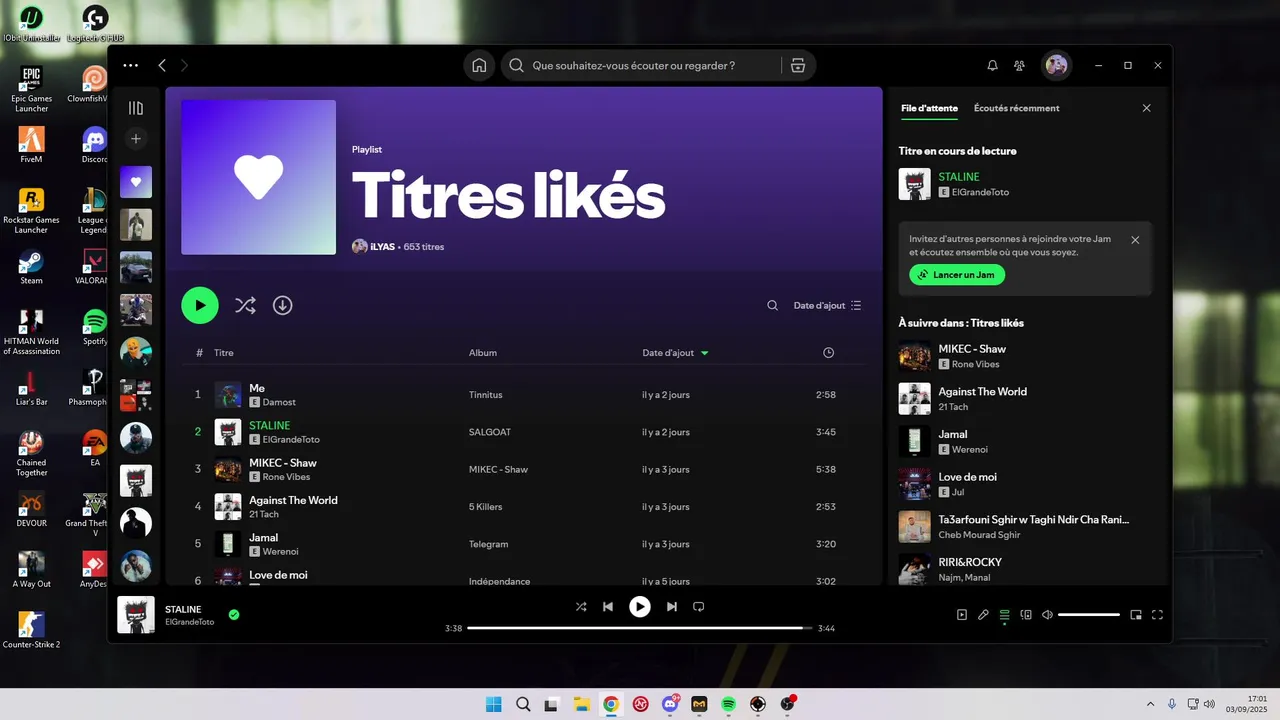This screenshot has height=720, width=1280.
Task: Open the Friends activity icon
Action: coord(1019,65)
